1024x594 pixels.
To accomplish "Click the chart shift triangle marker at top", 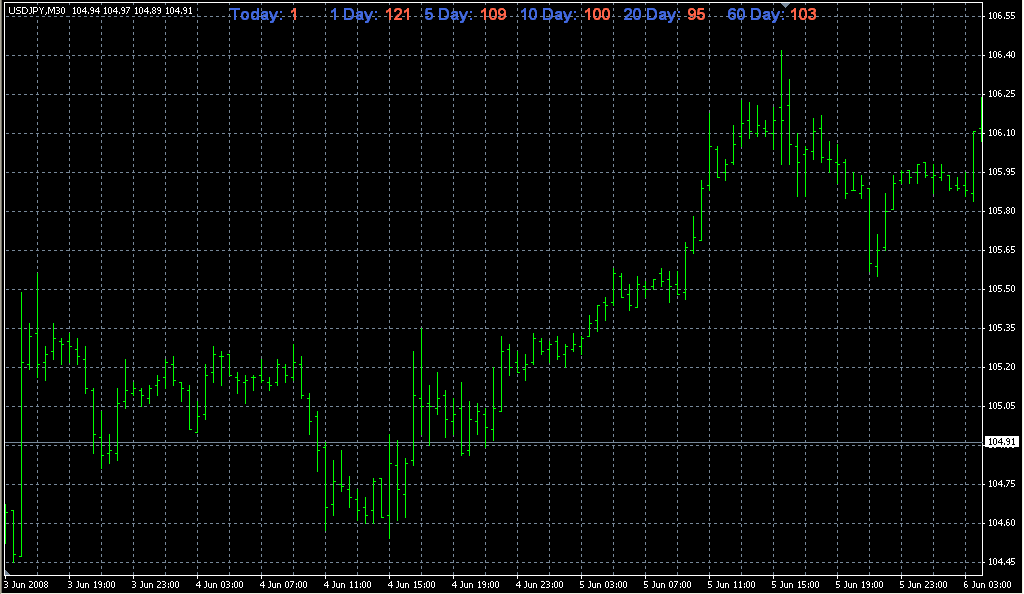I will coord(786,5).
